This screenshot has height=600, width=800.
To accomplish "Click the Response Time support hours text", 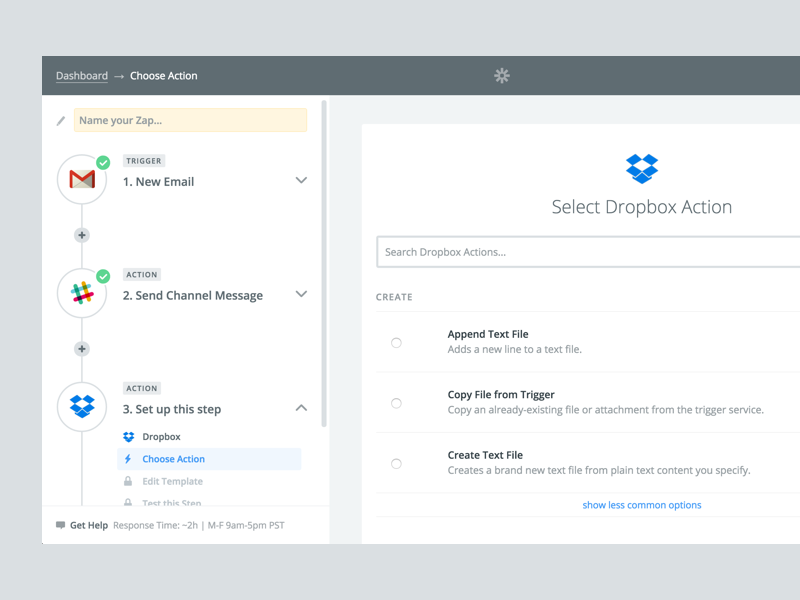I will [199, 525].
